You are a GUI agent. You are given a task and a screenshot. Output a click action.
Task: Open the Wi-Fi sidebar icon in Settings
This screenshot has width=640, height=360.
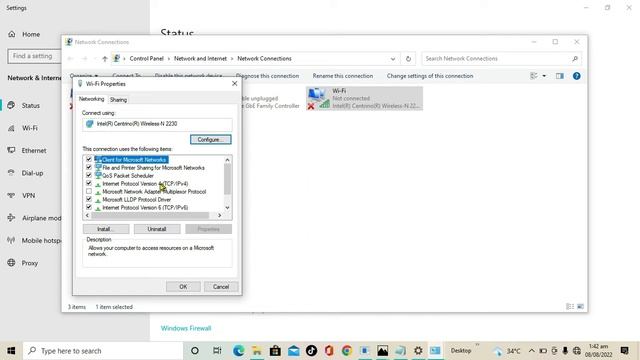pos(11,128)
